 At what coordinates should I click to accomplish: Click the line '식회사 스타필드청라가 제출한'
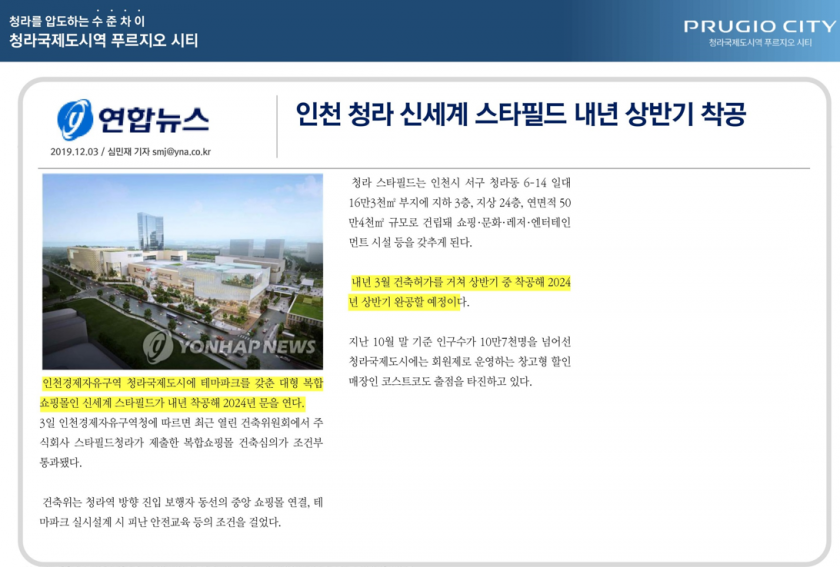coord(182,443)
